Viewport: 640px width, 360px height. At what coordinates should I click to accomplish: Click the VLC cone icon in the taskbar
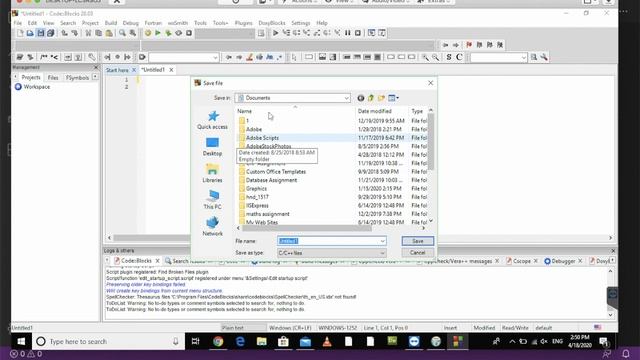pyautogui.click(x=327, y=341)
